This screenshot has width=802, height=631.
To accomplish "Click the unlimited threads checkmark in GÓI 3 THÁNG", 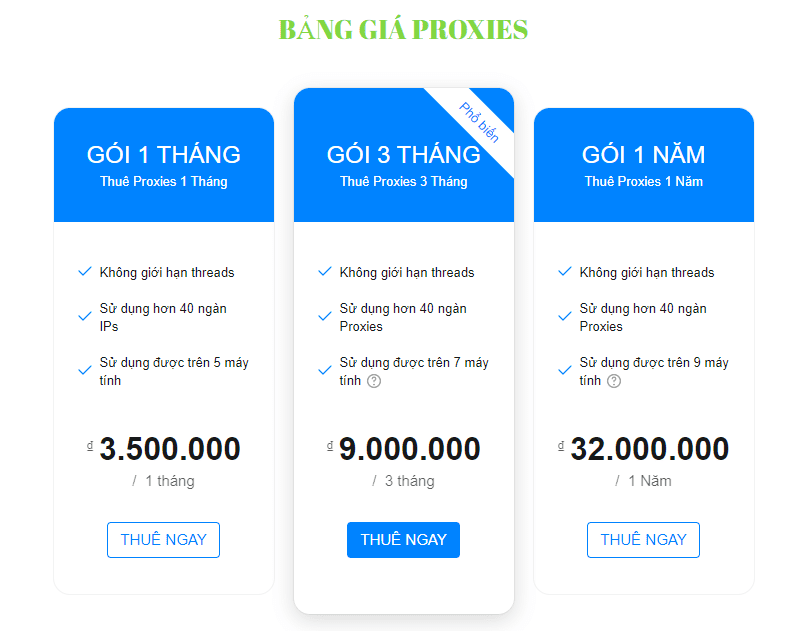I will click(x=325, y=272).
